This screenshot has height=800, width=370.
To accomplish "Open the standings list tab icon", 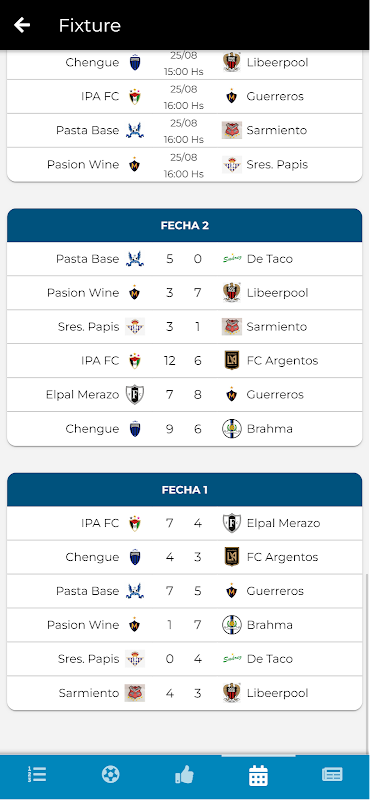I will pos(37,775).
